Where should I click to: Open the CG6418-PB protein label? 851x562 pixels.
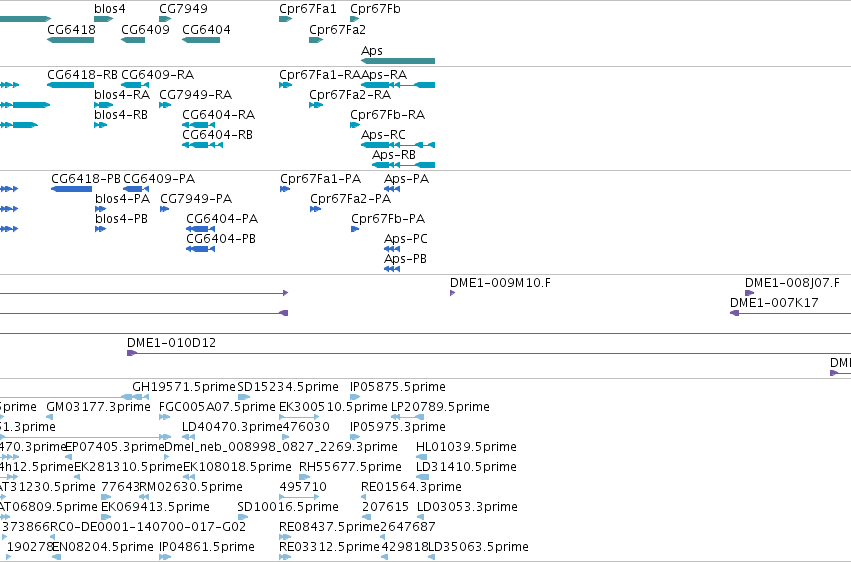(x=86, y=178)
